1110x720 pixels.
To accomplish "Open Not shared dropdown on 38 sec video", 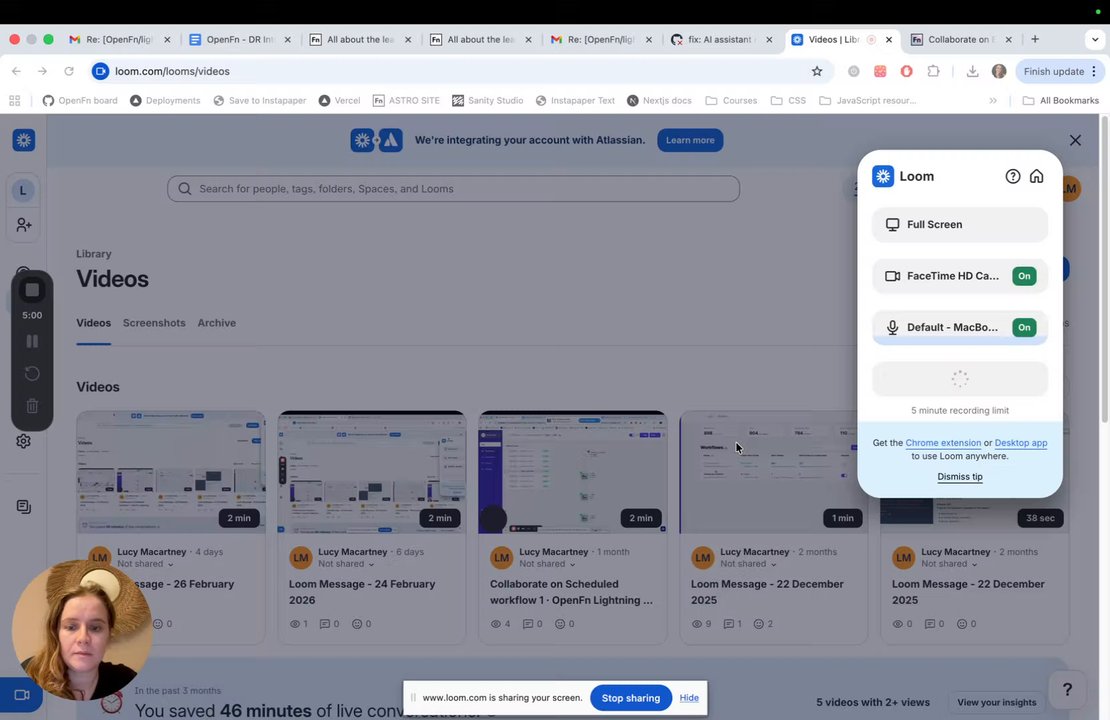I will click(949, 564).
